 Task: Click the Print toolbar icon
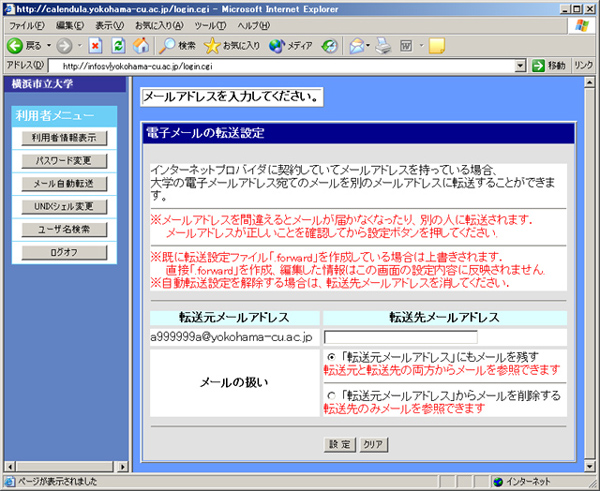383,45
